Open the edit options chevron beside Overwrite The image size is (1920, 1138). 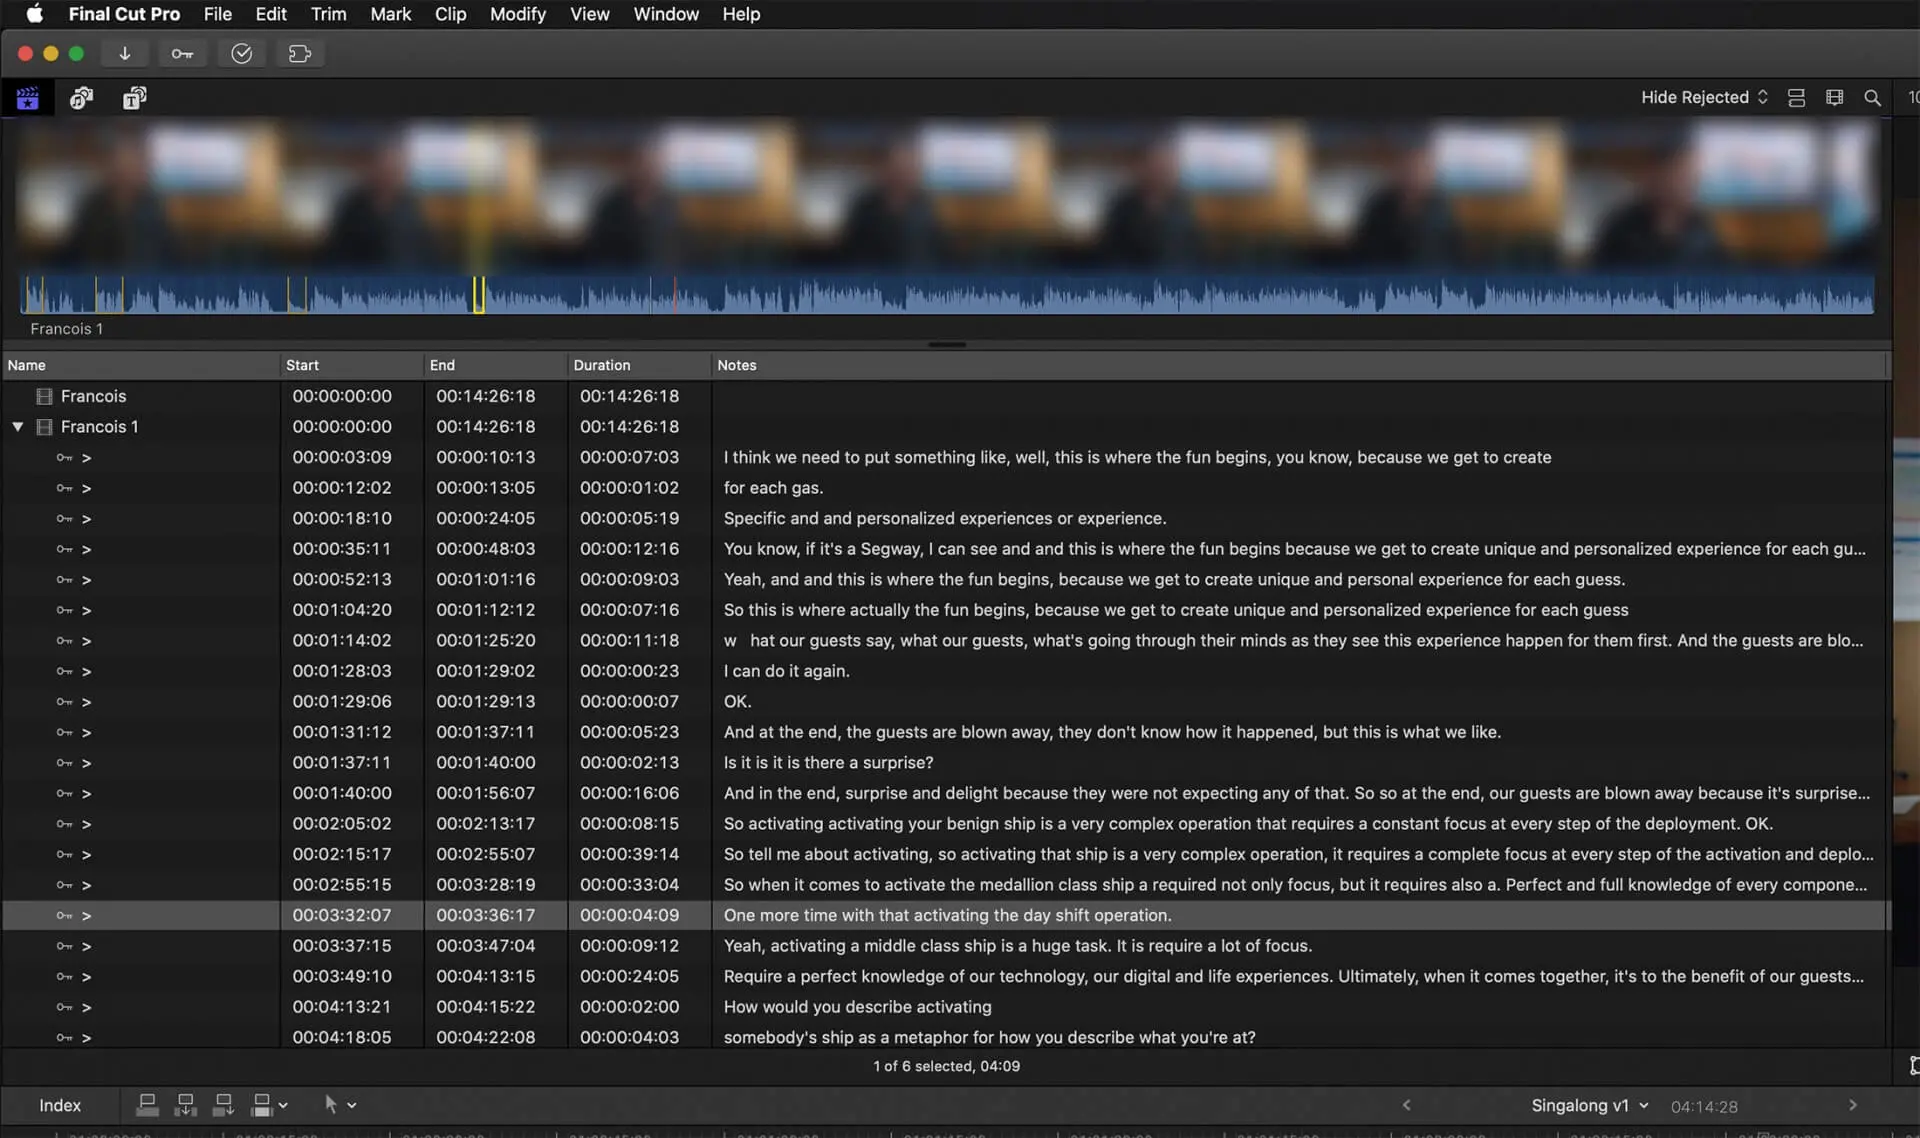pyautogui.click(x=283, y=1106)
